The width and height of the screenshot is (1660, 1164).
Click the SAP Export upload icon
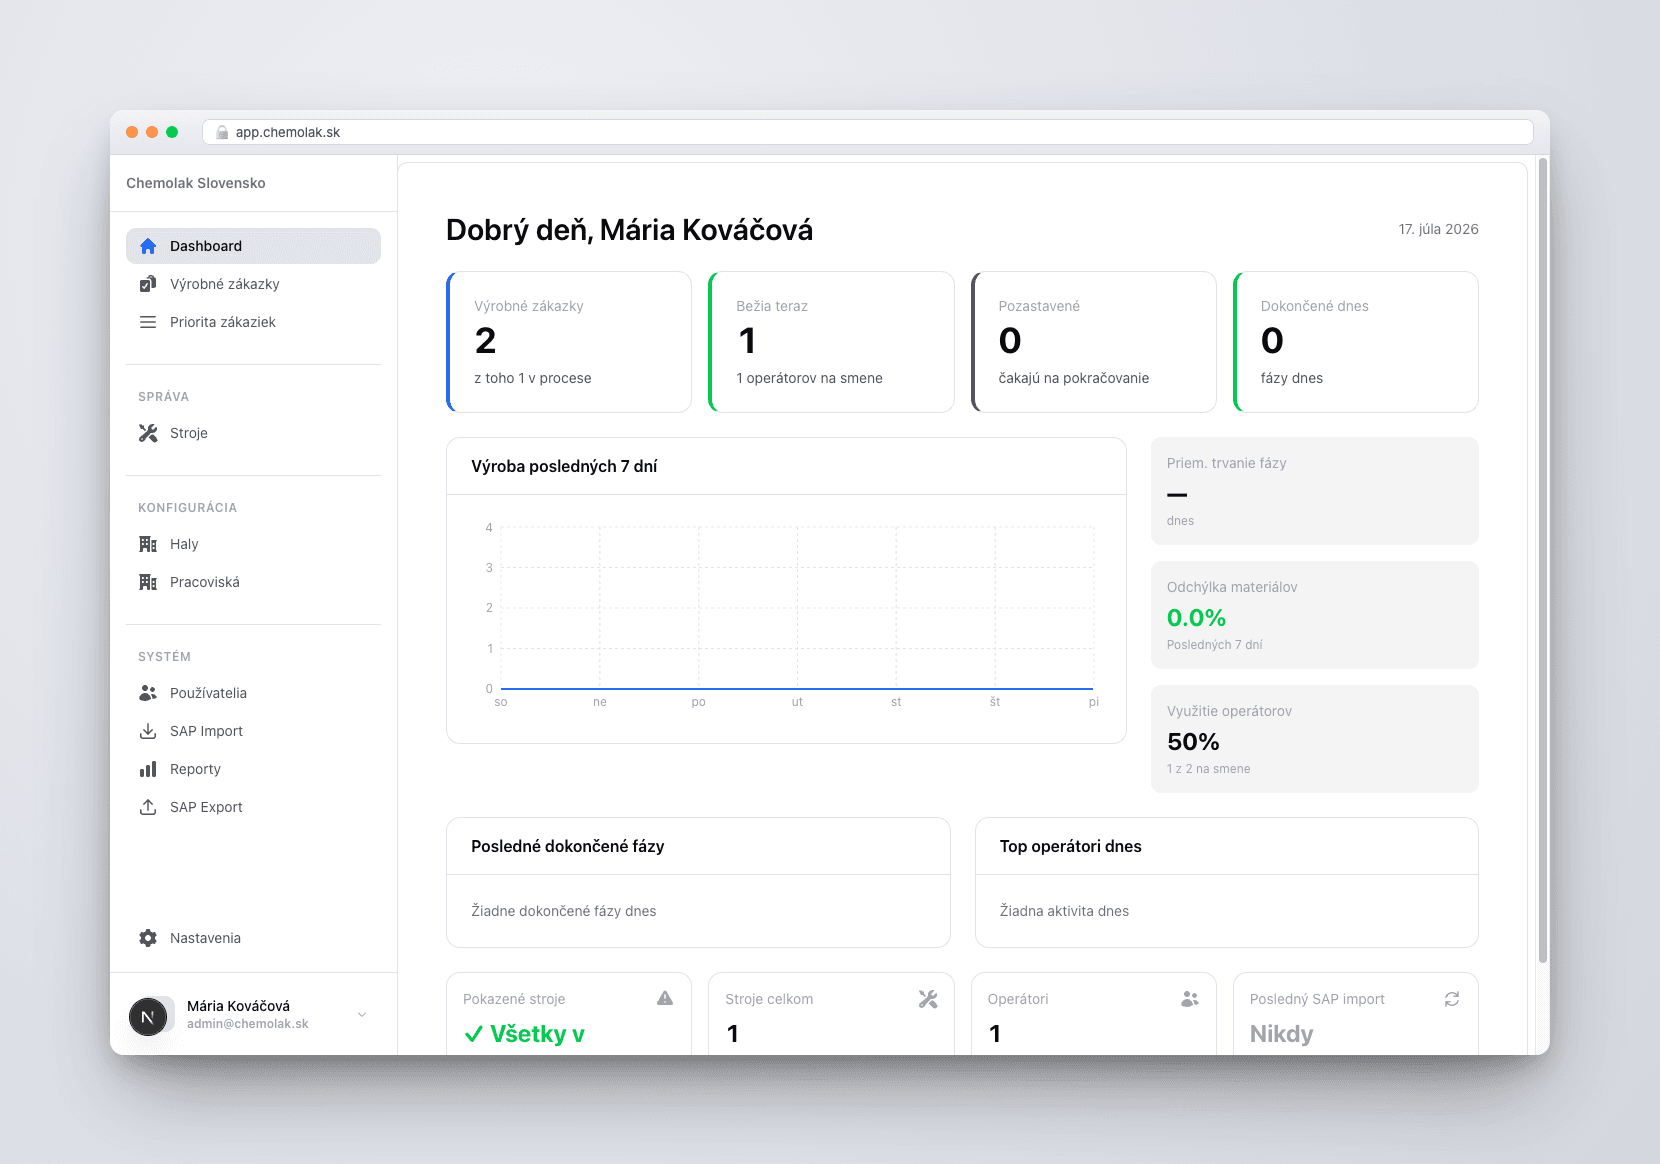148,807
